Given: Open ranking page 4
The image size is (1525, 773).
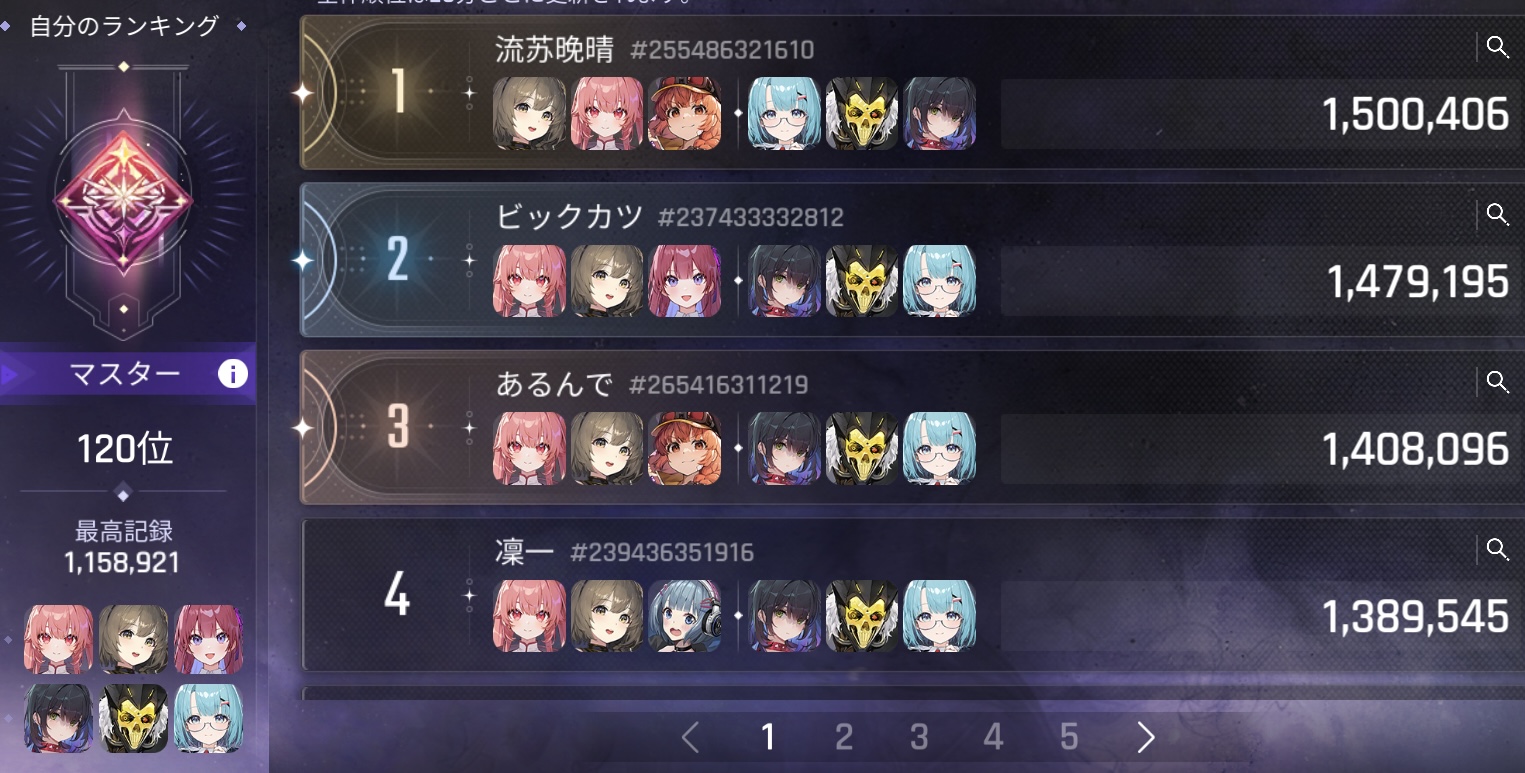Looking at the screenshot, I should [x=993, y=738].
